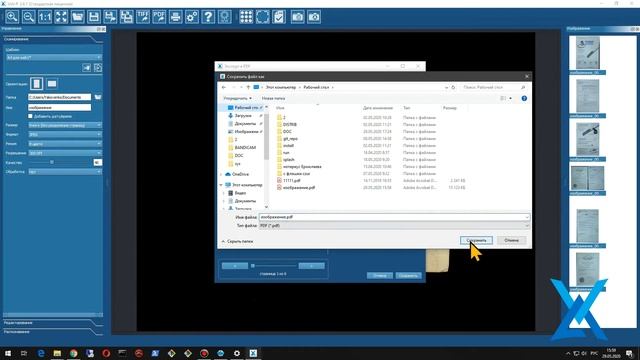Go to previous page in export window
Screen dimensions: 640x360
click(235, 266)
